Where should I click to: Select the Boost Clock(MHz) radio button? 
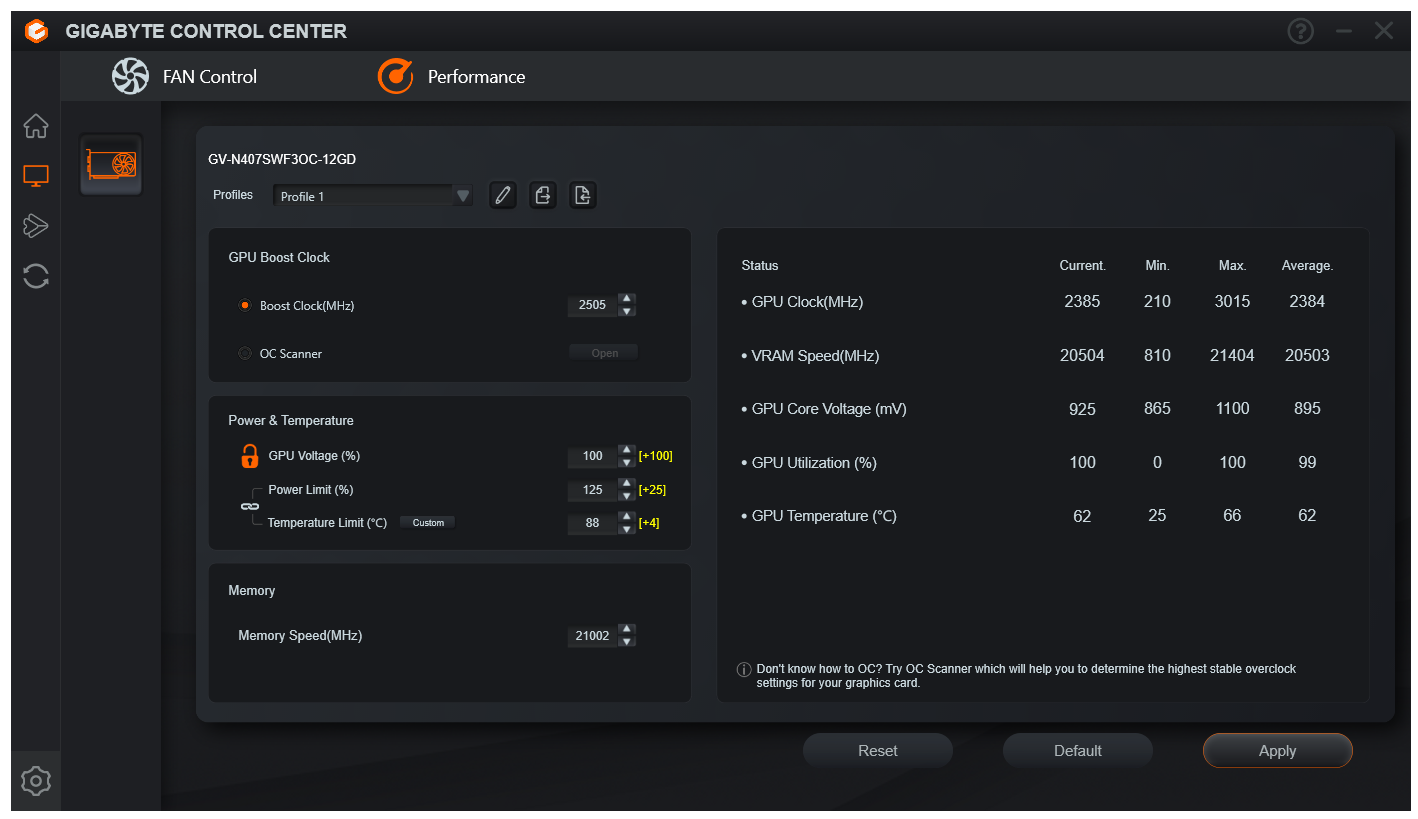(245, 306)
